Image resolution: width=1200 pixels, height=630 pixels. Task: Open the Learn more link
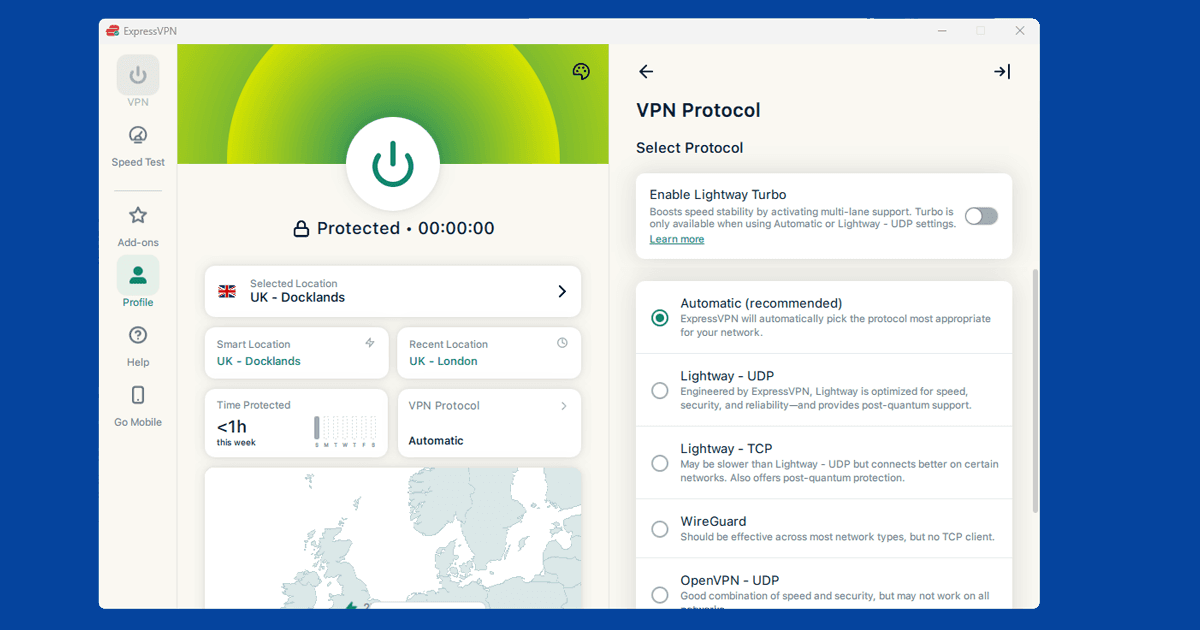point(677,239)
